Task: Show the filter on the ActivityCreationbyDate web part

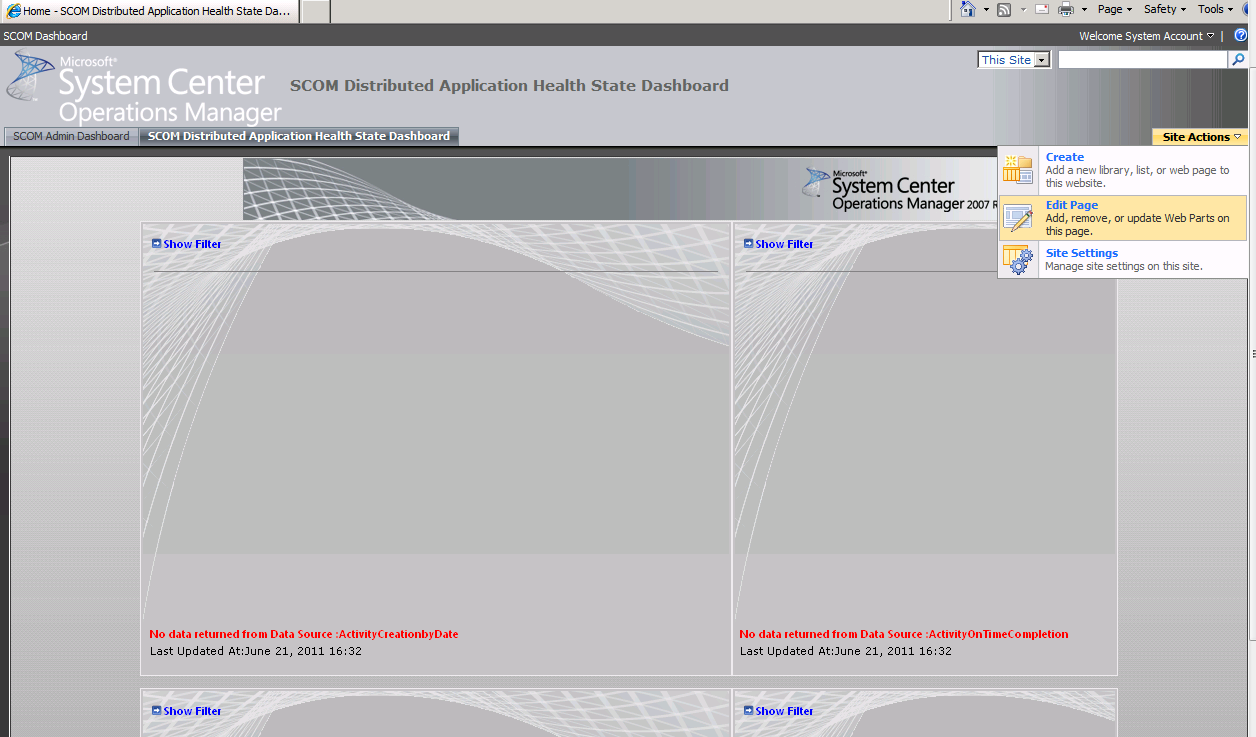Action: 186,243
